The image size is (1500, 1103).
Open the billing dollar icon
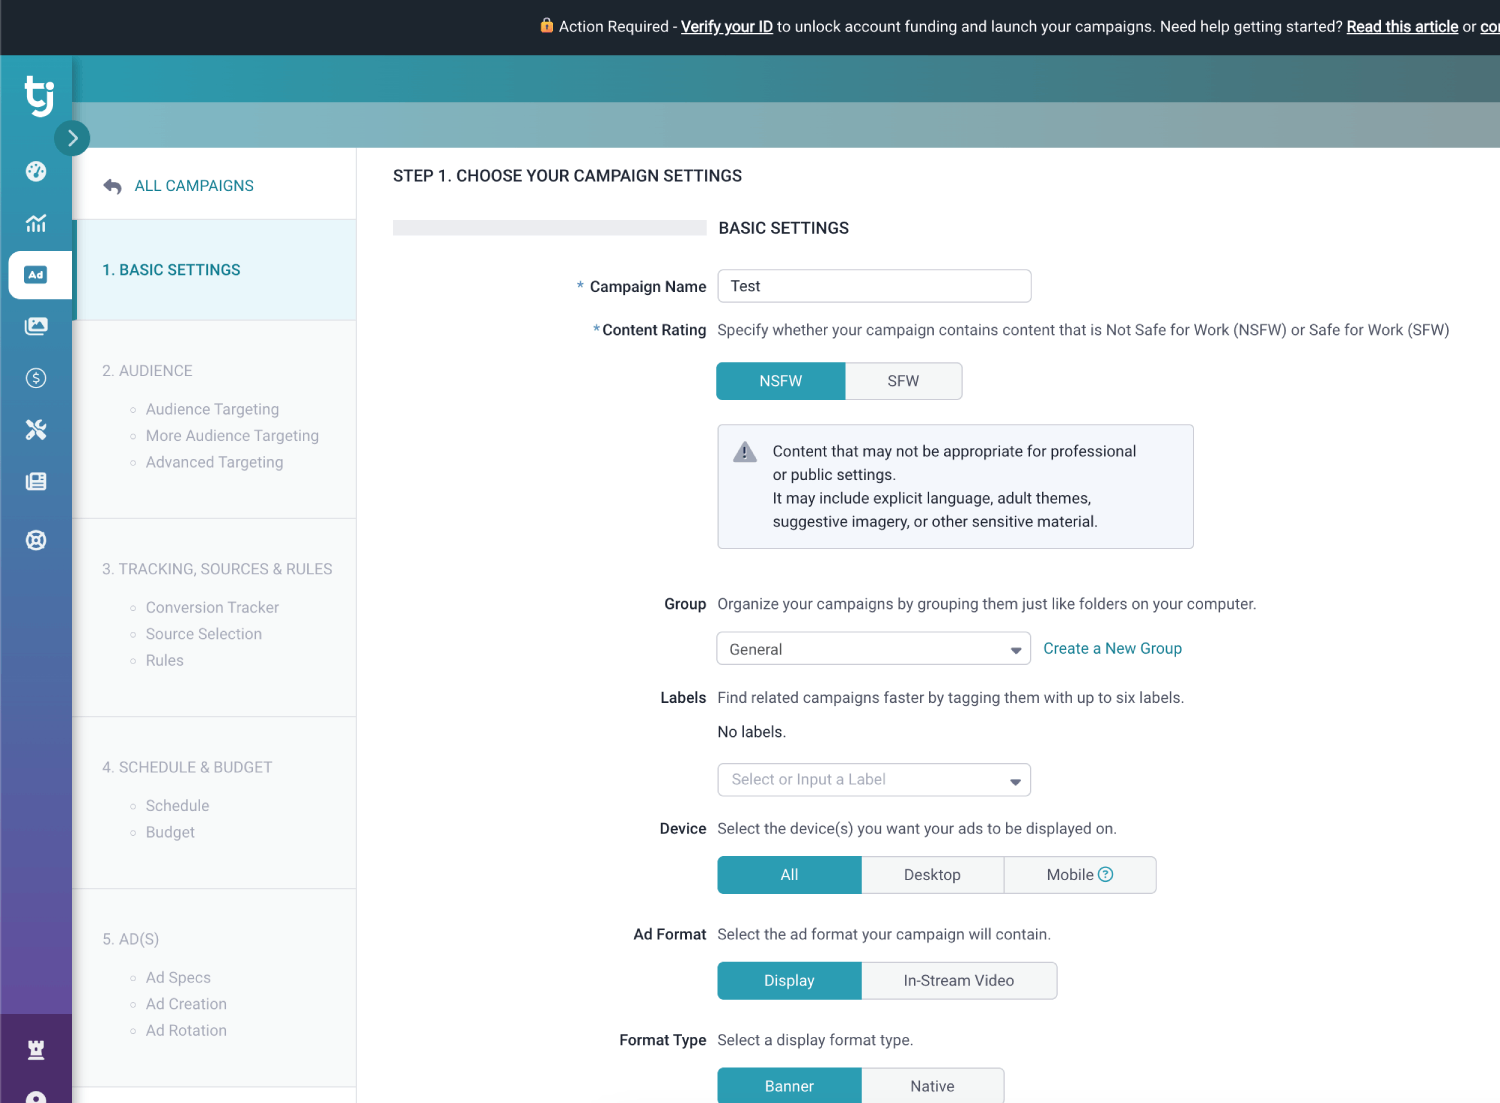36,378
